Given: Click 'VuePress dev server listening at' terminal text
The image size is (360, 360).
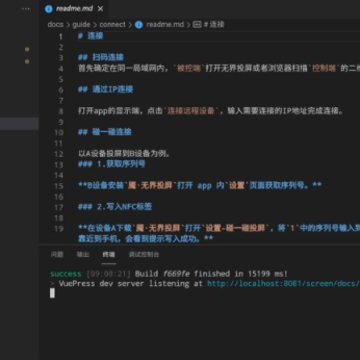Looking at the screenshot, I should click(x=131, y=284).
